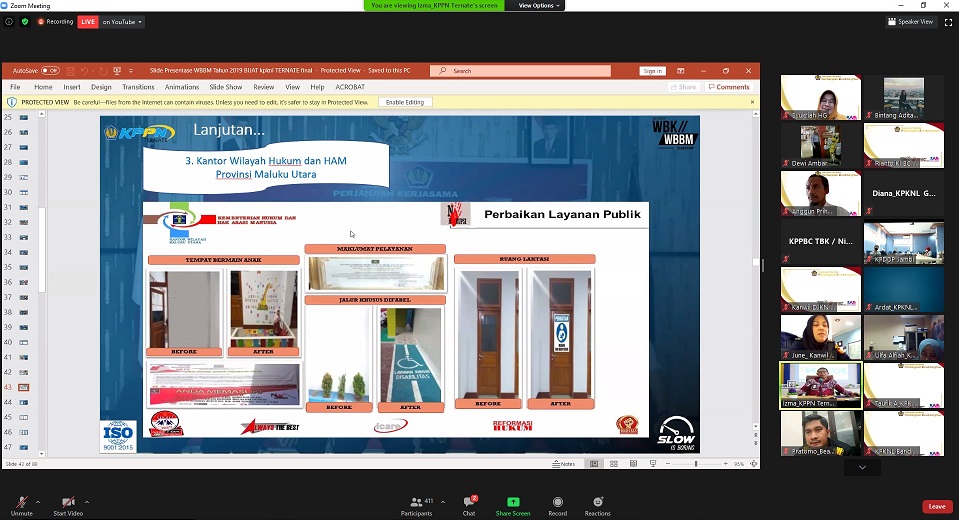Click the meeting info icon at top-left

click(x=9, y=21)
